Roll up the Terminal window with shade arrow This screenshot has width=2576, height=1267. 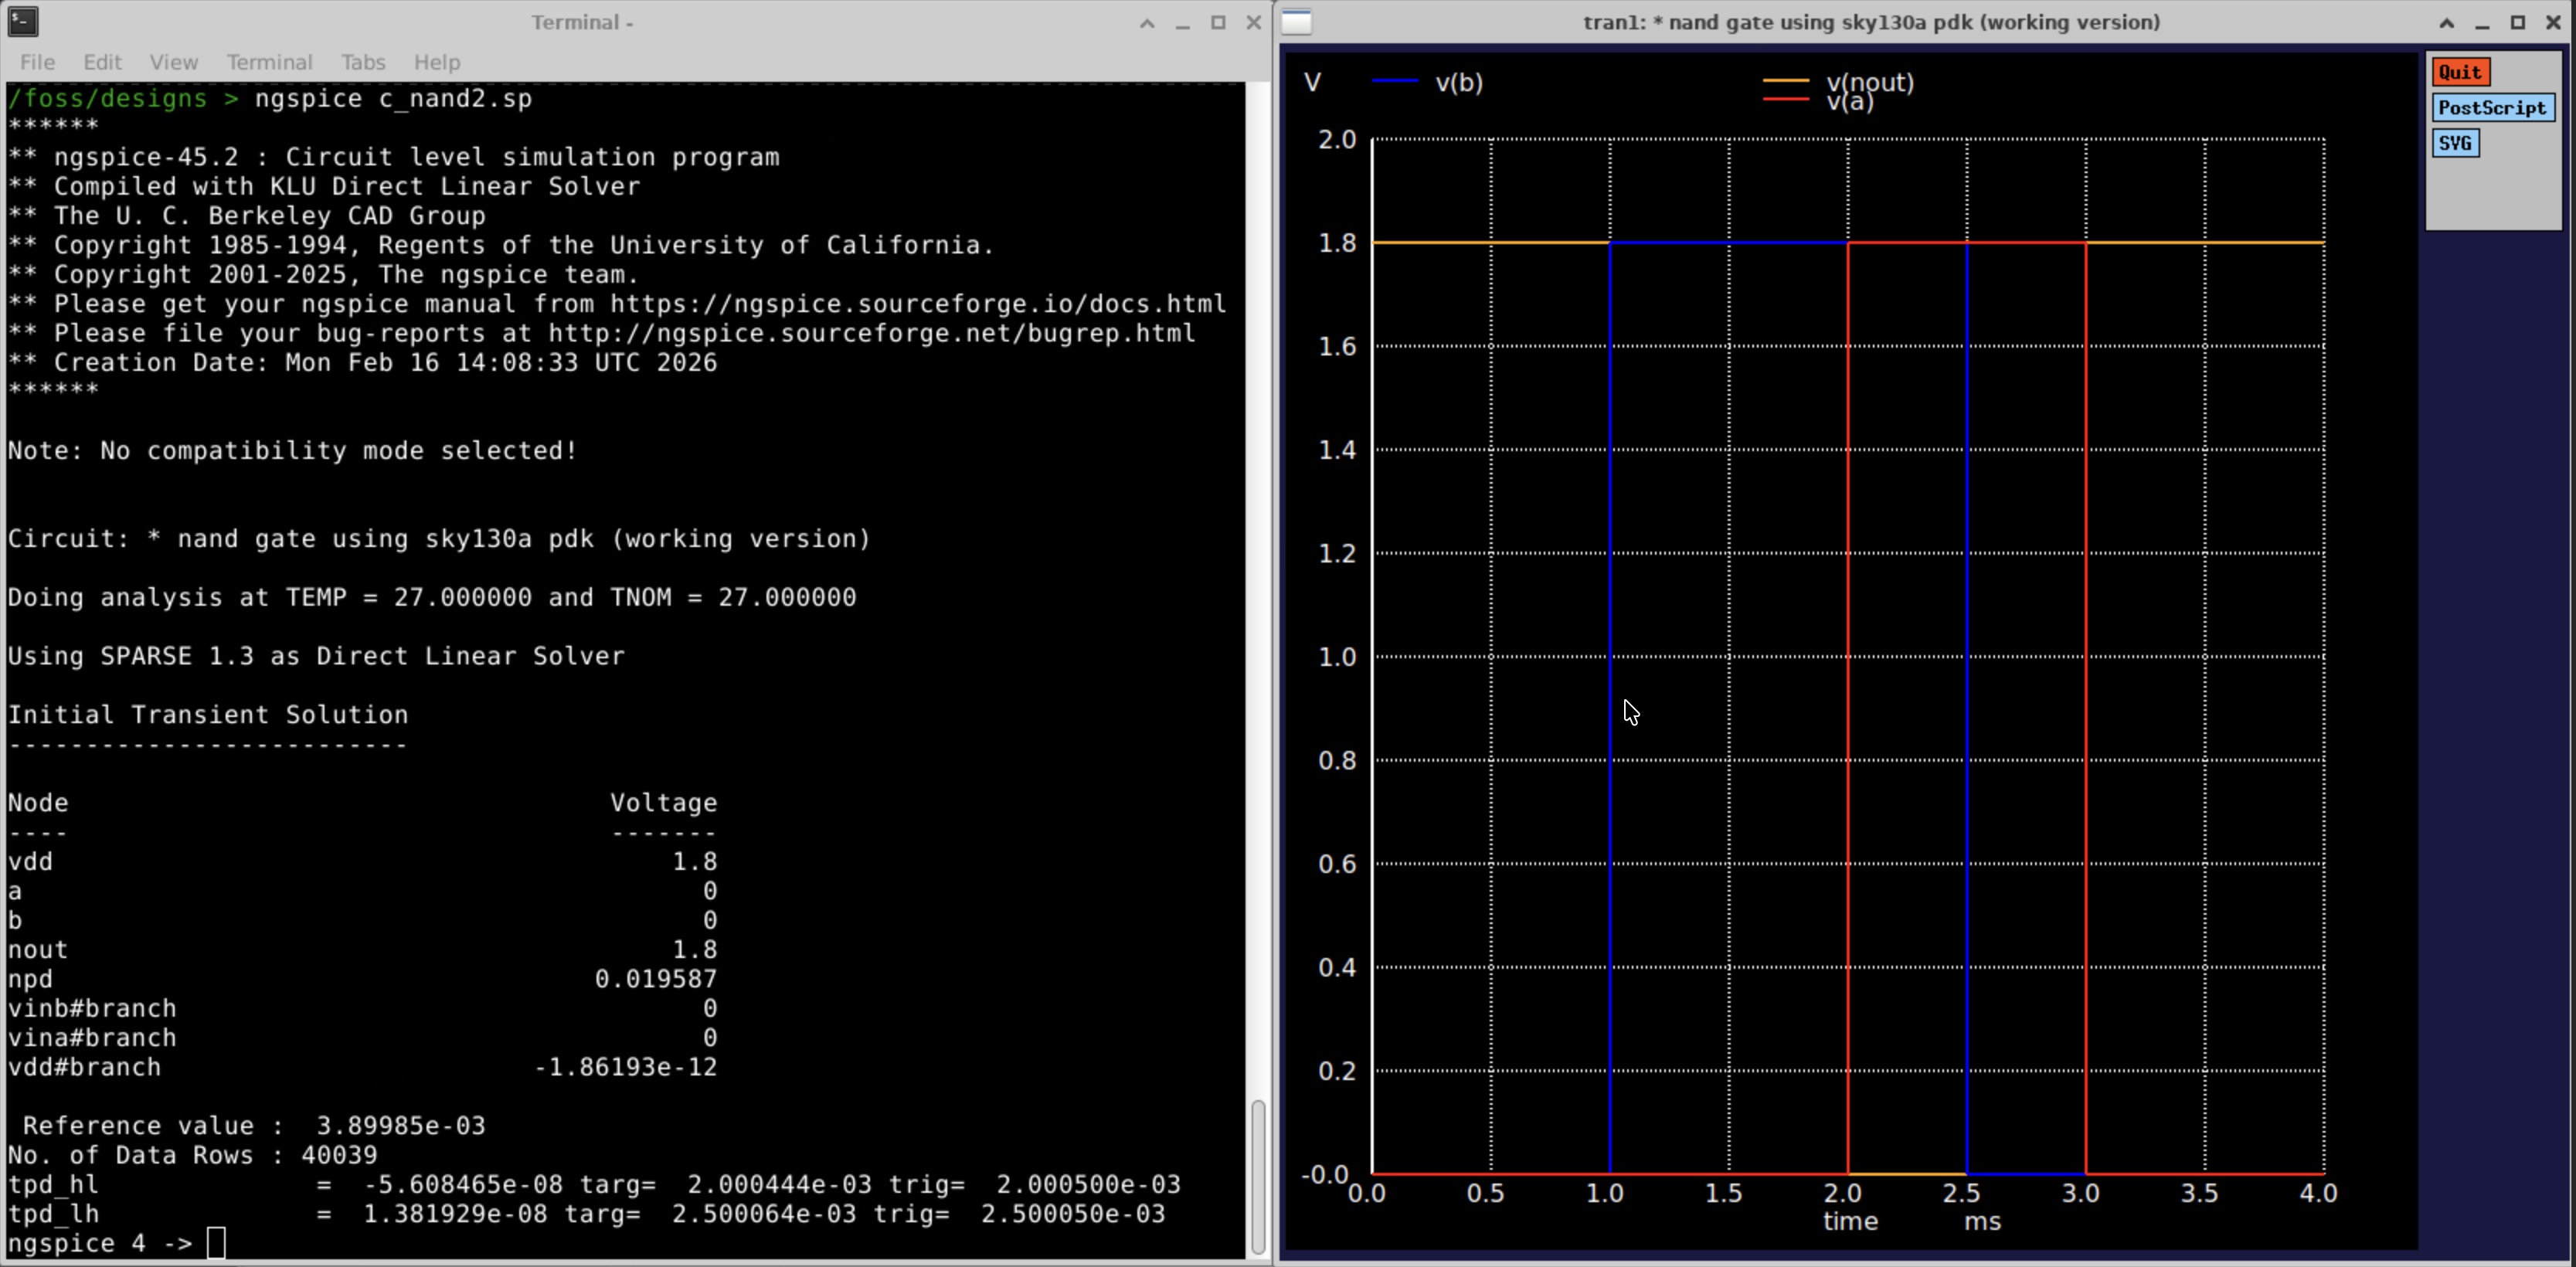click(1147, 23)
